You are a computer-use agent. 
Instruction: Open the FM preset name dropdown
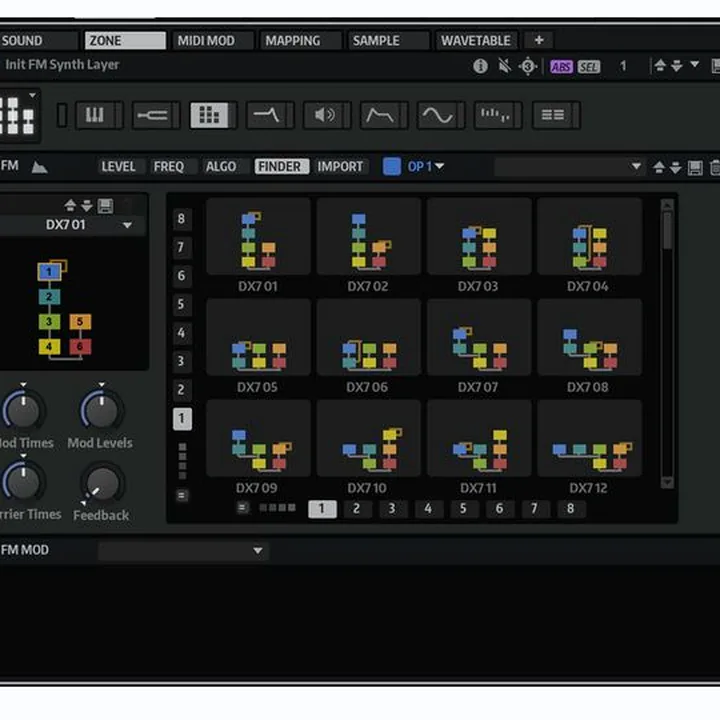569,167
